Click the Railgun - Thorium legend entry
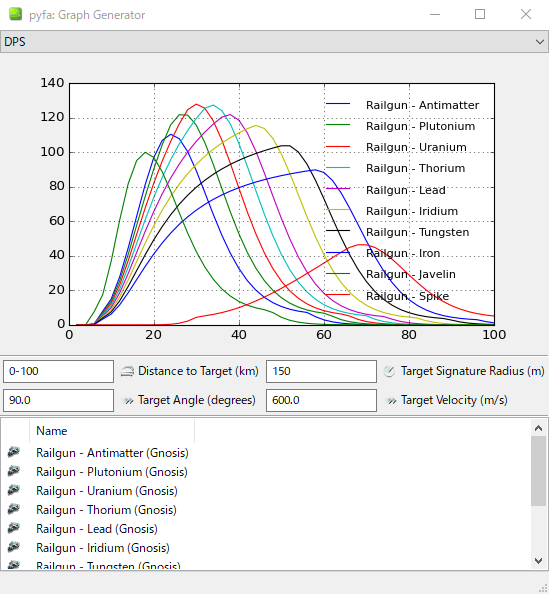The height and width of the screenshot is (594, 549). tap(396, 168)
